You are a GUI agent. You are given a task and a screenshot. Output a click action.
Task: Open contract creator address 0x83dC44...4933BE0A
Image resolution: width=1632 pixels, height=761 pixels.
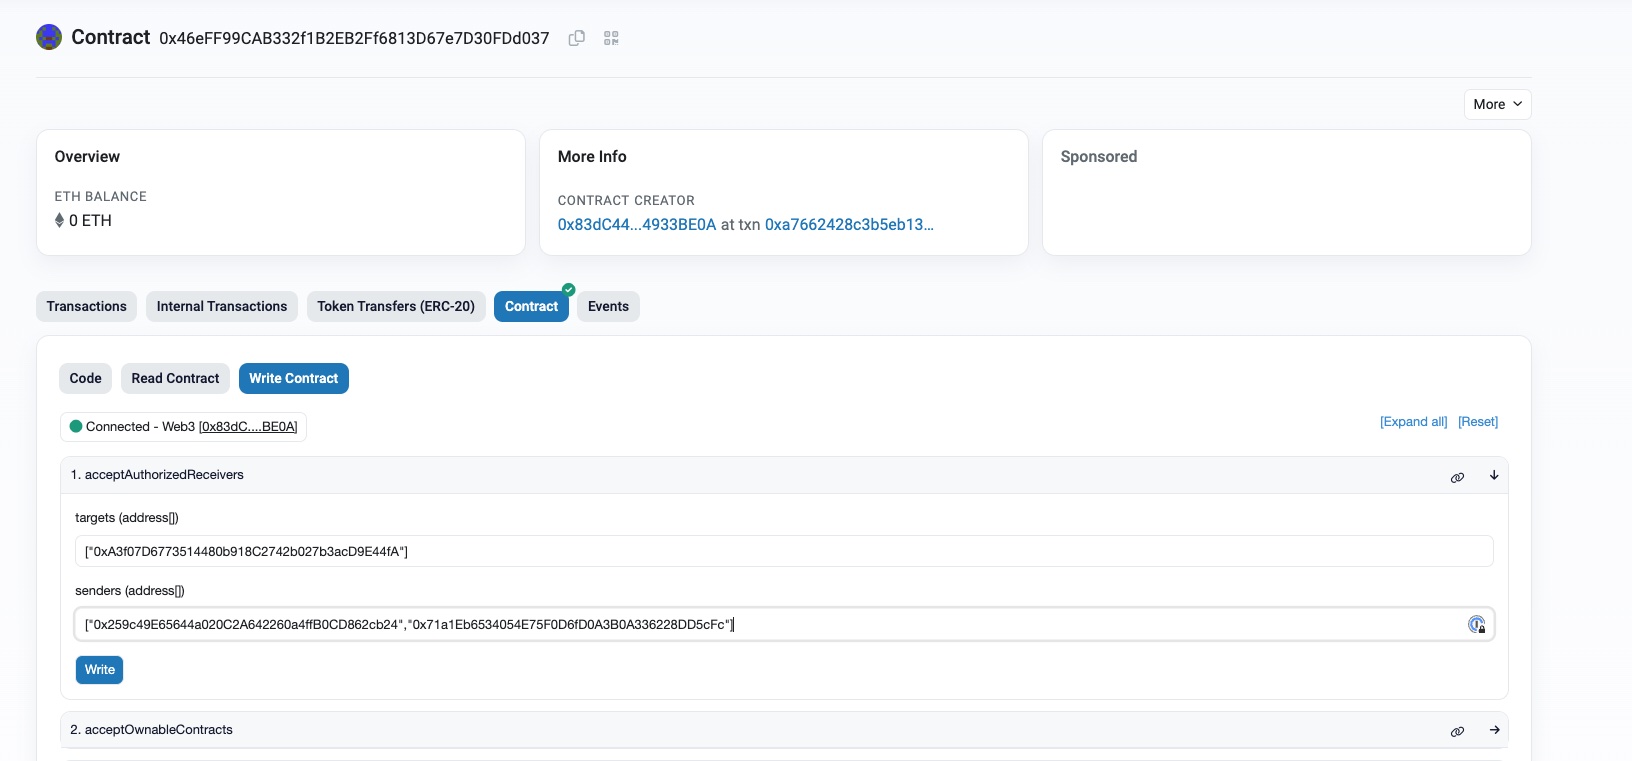[637, 225]
